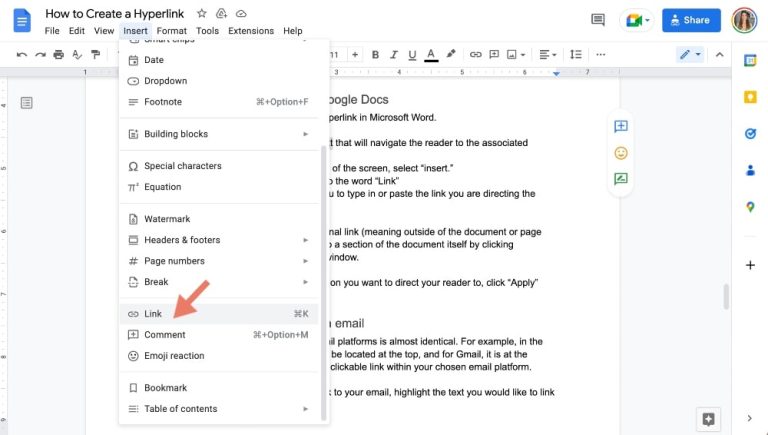The image size is (768, 435).
Task: Open comment history icon
Action: pos(598,20)
